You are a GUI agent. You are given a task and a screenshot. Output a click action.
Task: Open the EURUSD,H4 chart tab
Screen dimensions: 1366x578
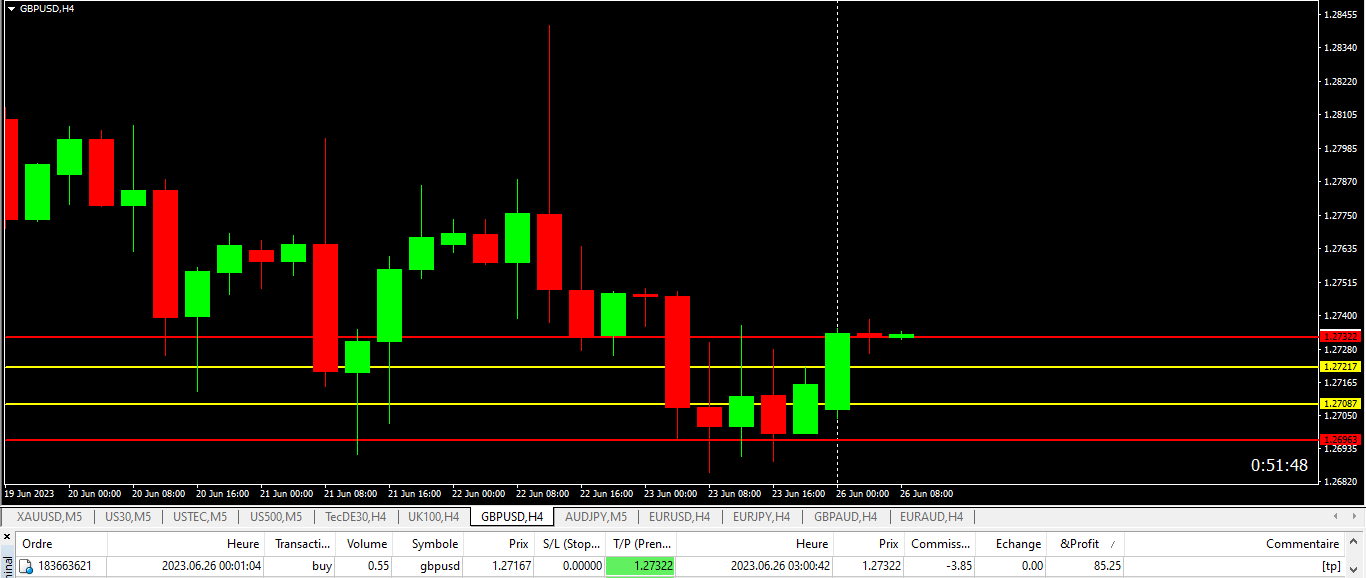(679, 517)
